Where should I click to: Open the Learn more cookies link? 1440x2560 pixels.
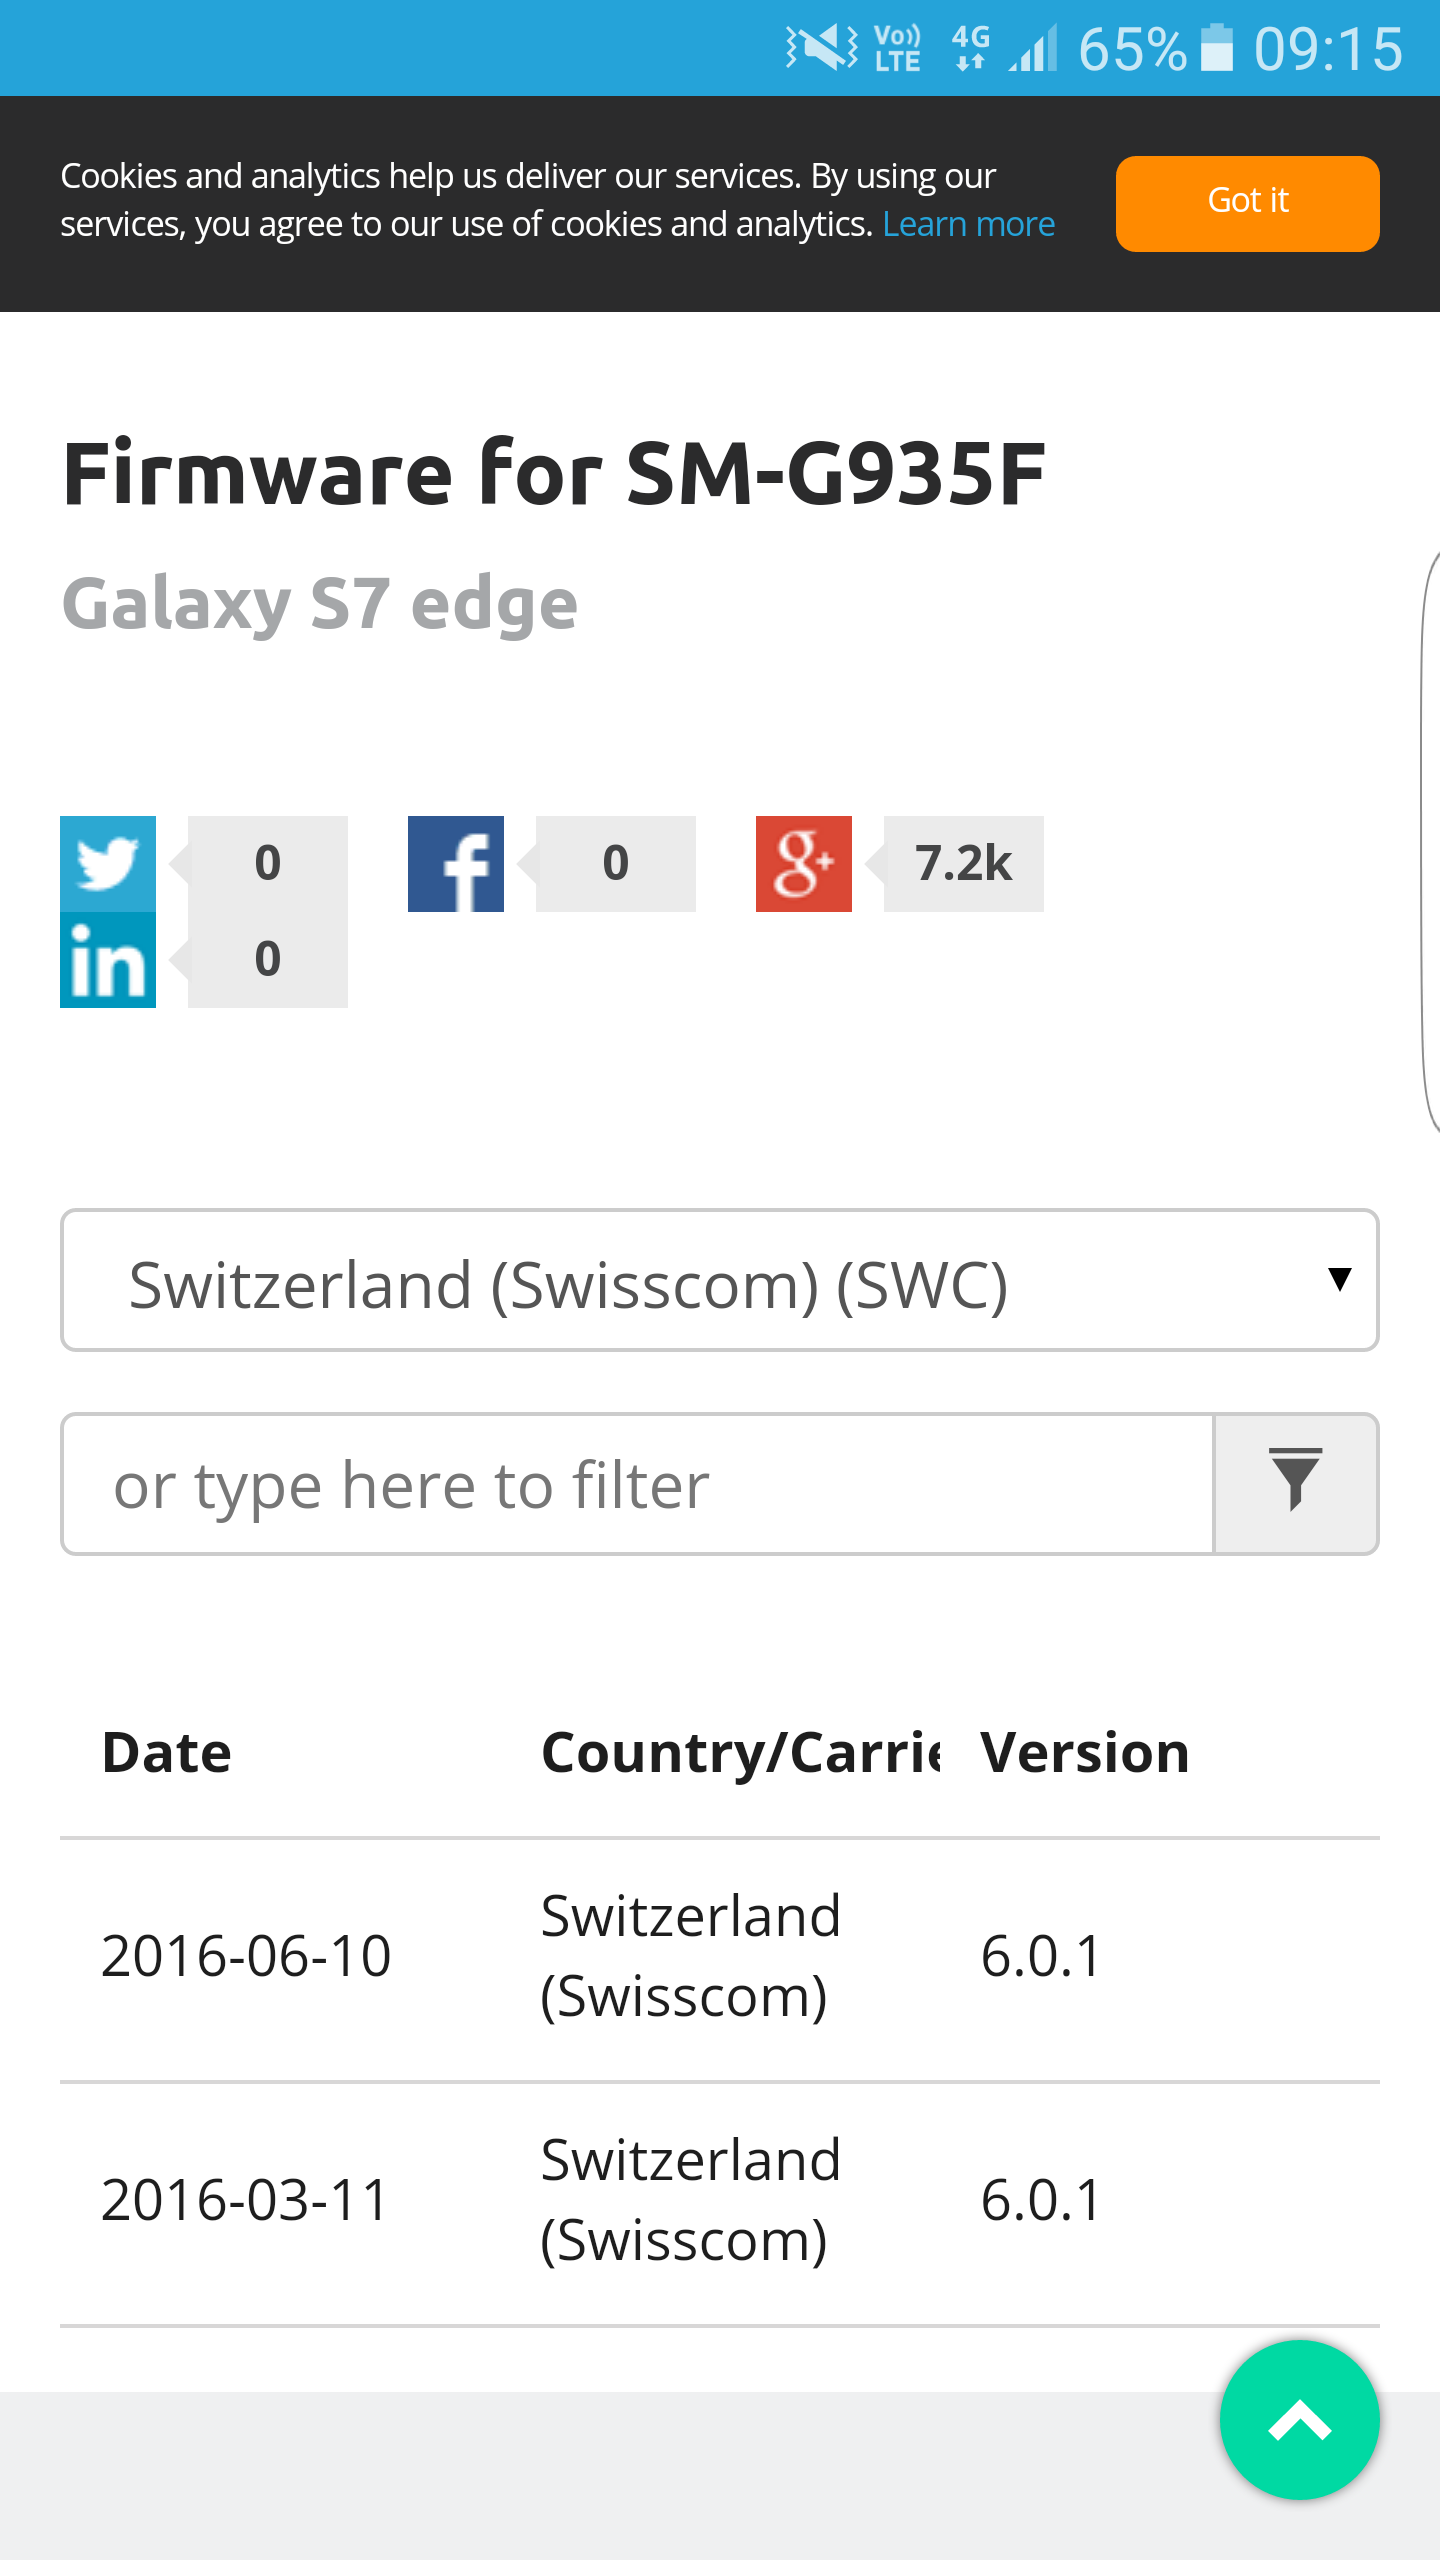pos(968,223)
